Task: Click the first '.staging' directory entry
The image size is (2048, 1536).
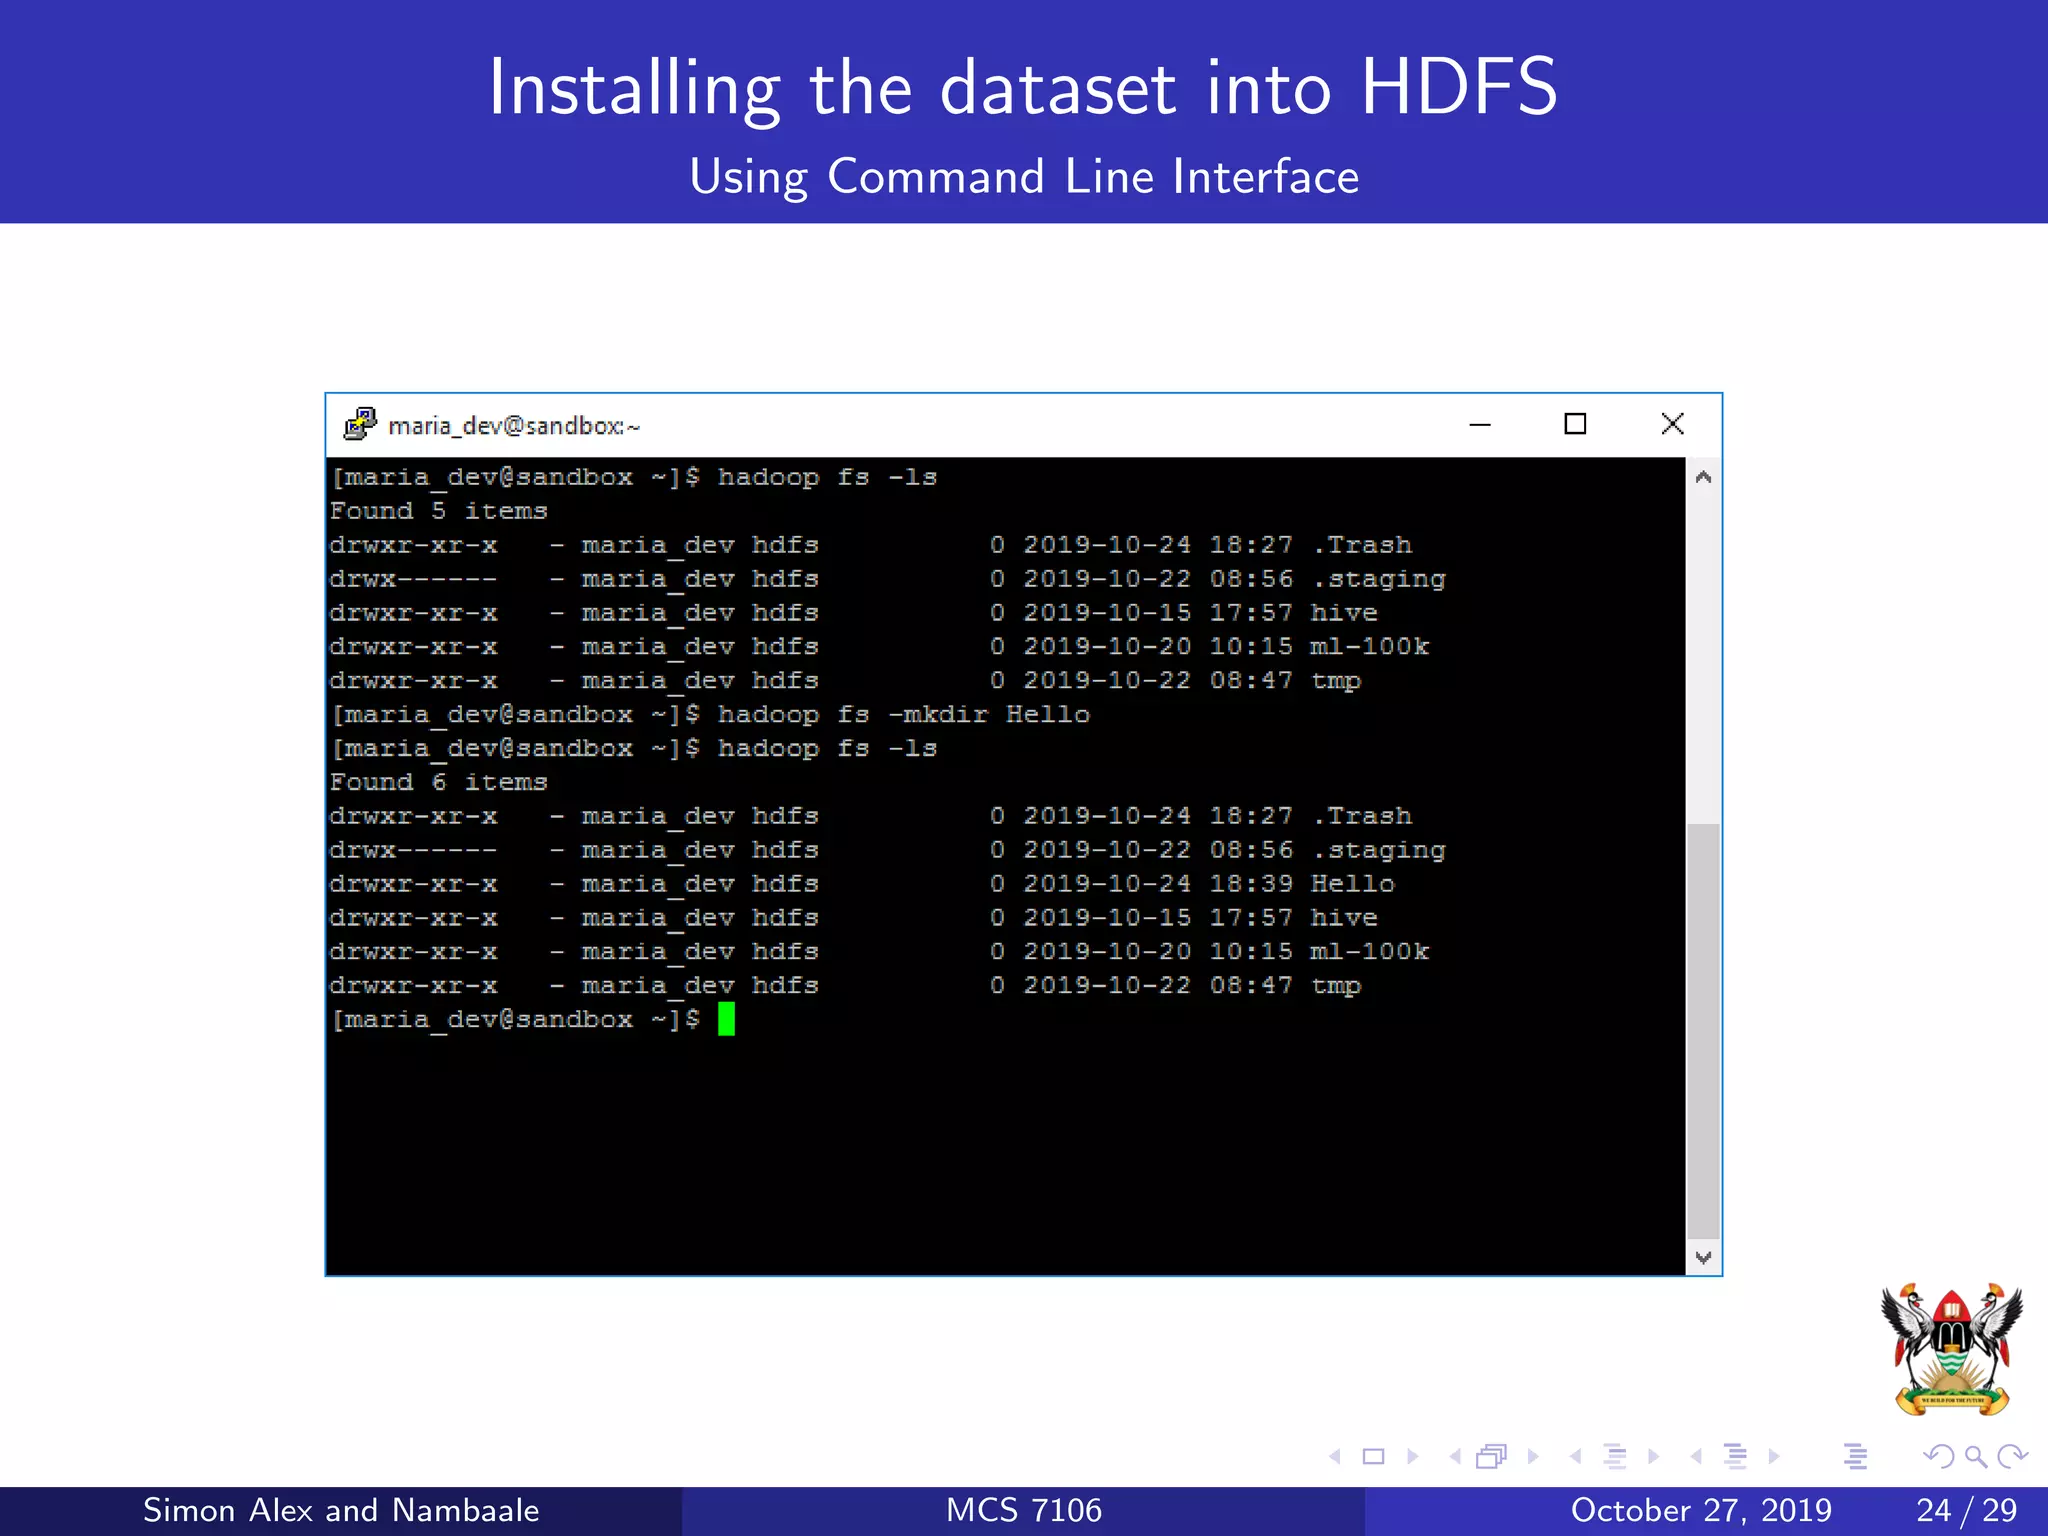Action: click(1378, 579)
